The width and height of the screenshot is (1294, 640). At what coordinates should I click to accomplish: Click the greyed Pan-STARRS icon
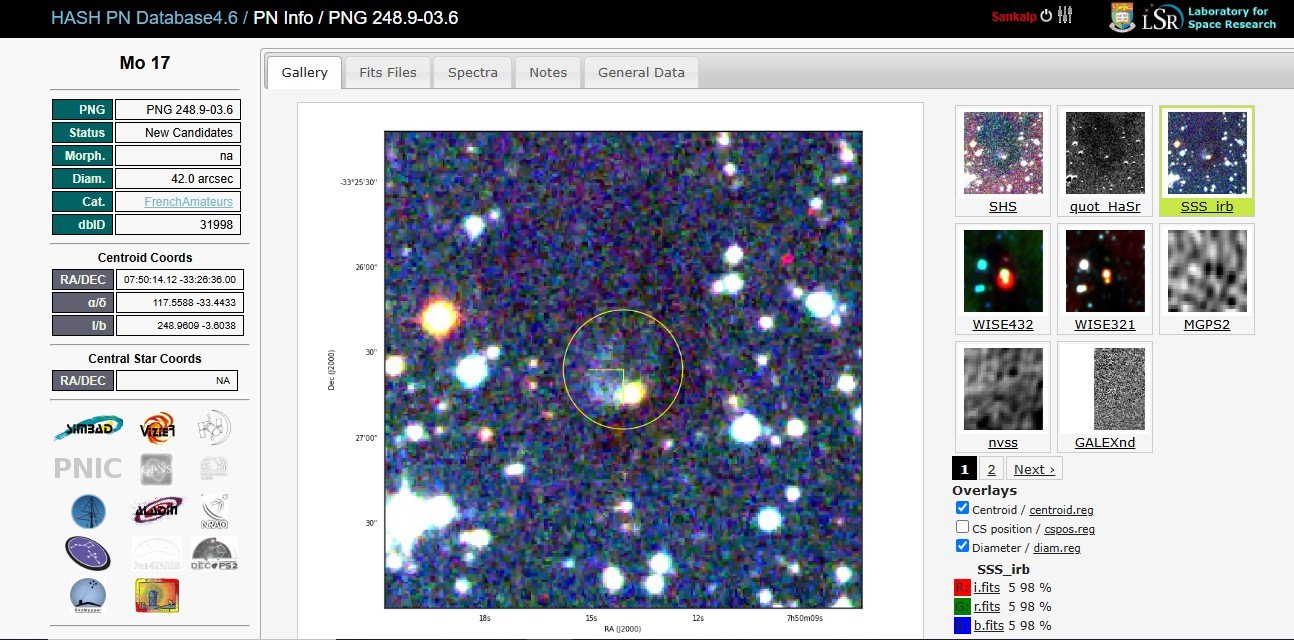pyautogui.click(x=157, y=553)
